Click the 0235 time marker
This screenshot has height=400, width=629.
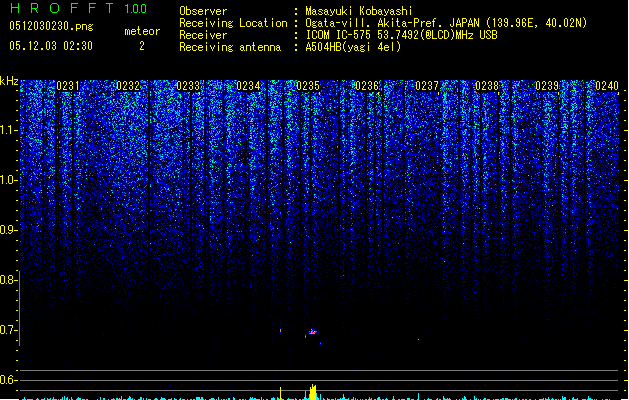tap(308, 86)
